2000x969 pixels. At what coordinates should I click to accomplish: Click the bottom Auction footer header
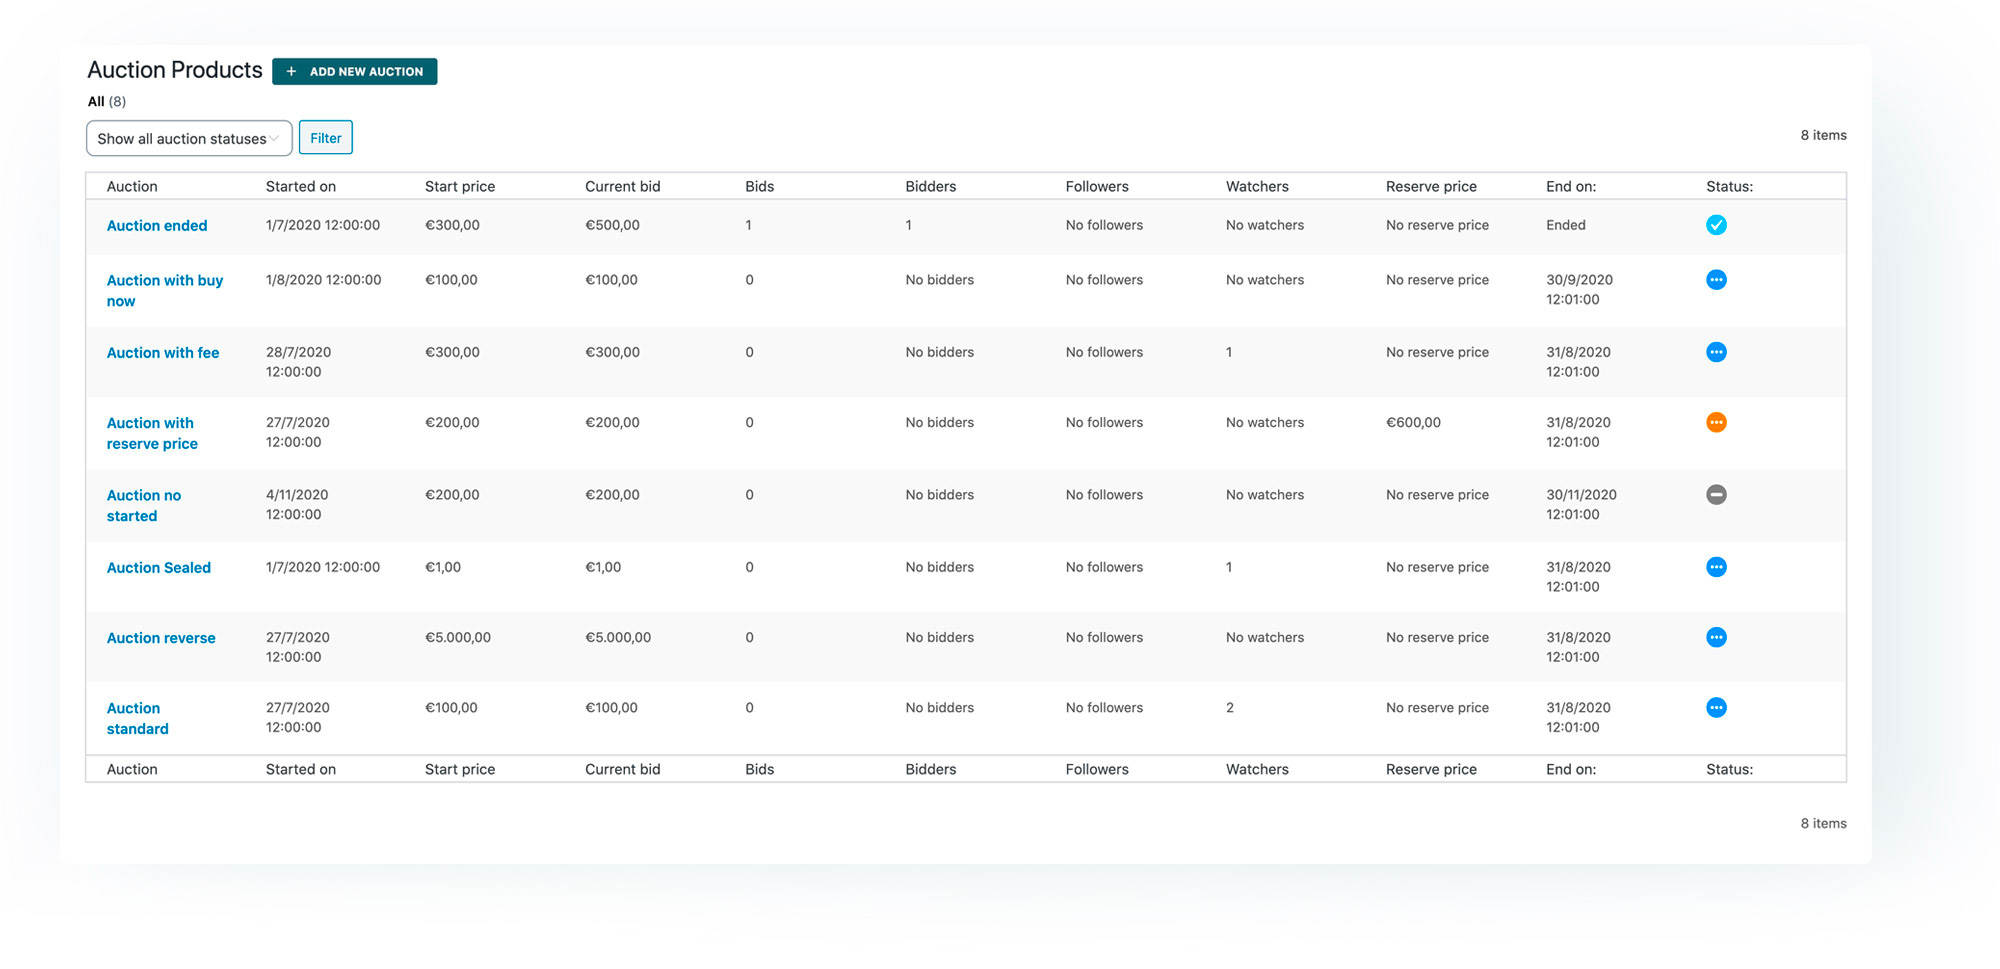tap(132, 769)
